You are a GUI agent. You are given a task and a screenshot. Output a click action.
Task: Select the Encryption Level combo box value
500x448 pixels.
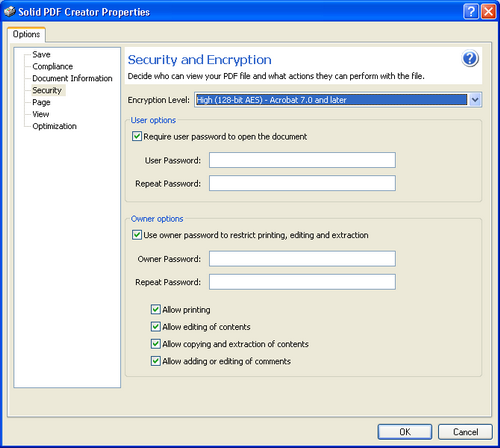[x=331, y=100]
